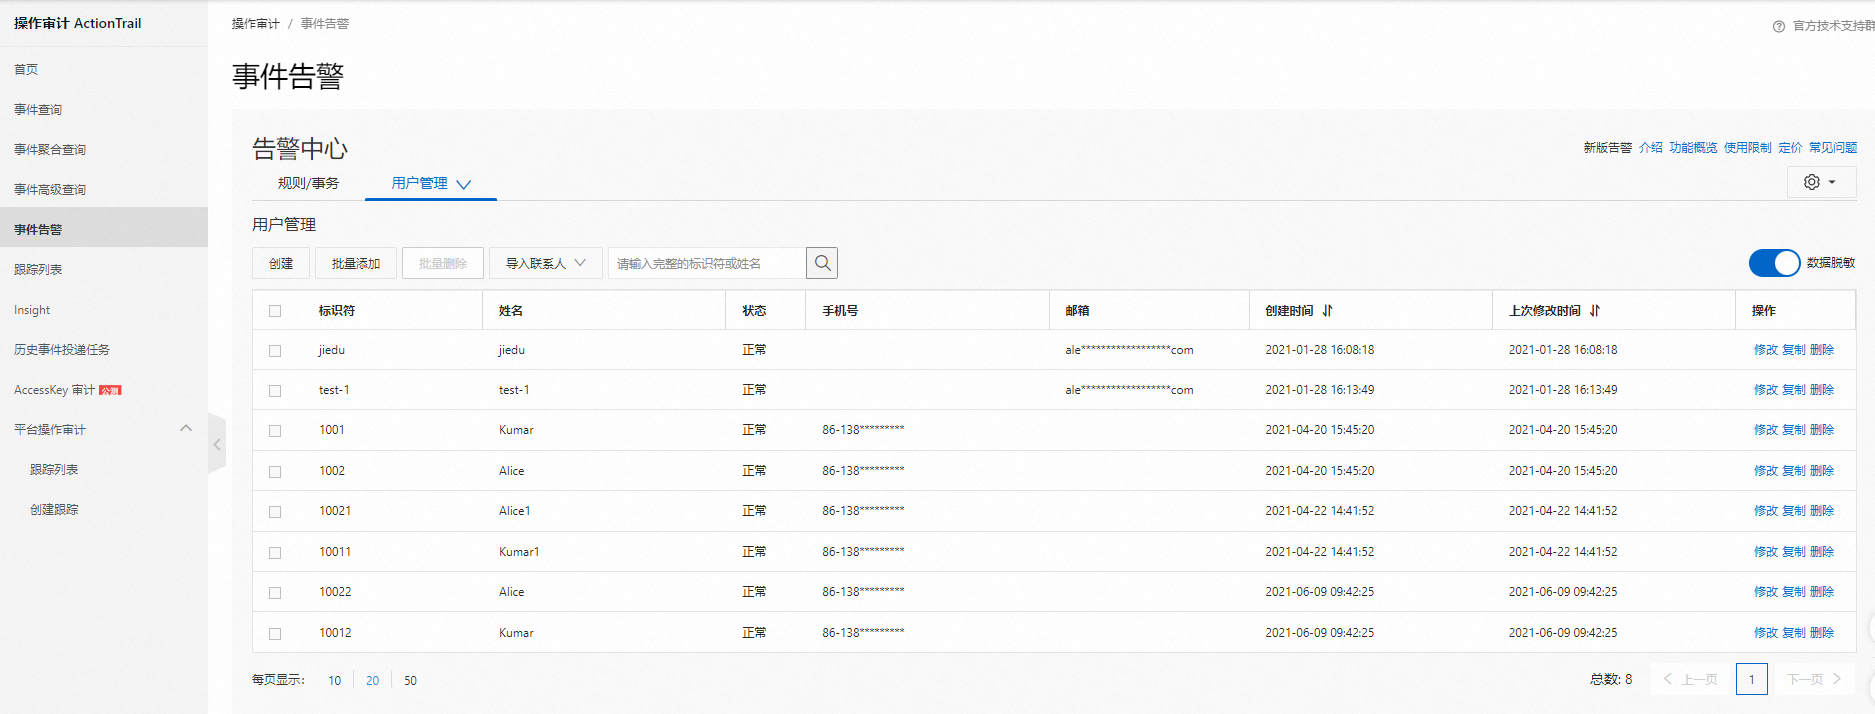1875x714 pixels.
Task: Click 删除 for identifier 10011
Action: tap(1822, 552)
